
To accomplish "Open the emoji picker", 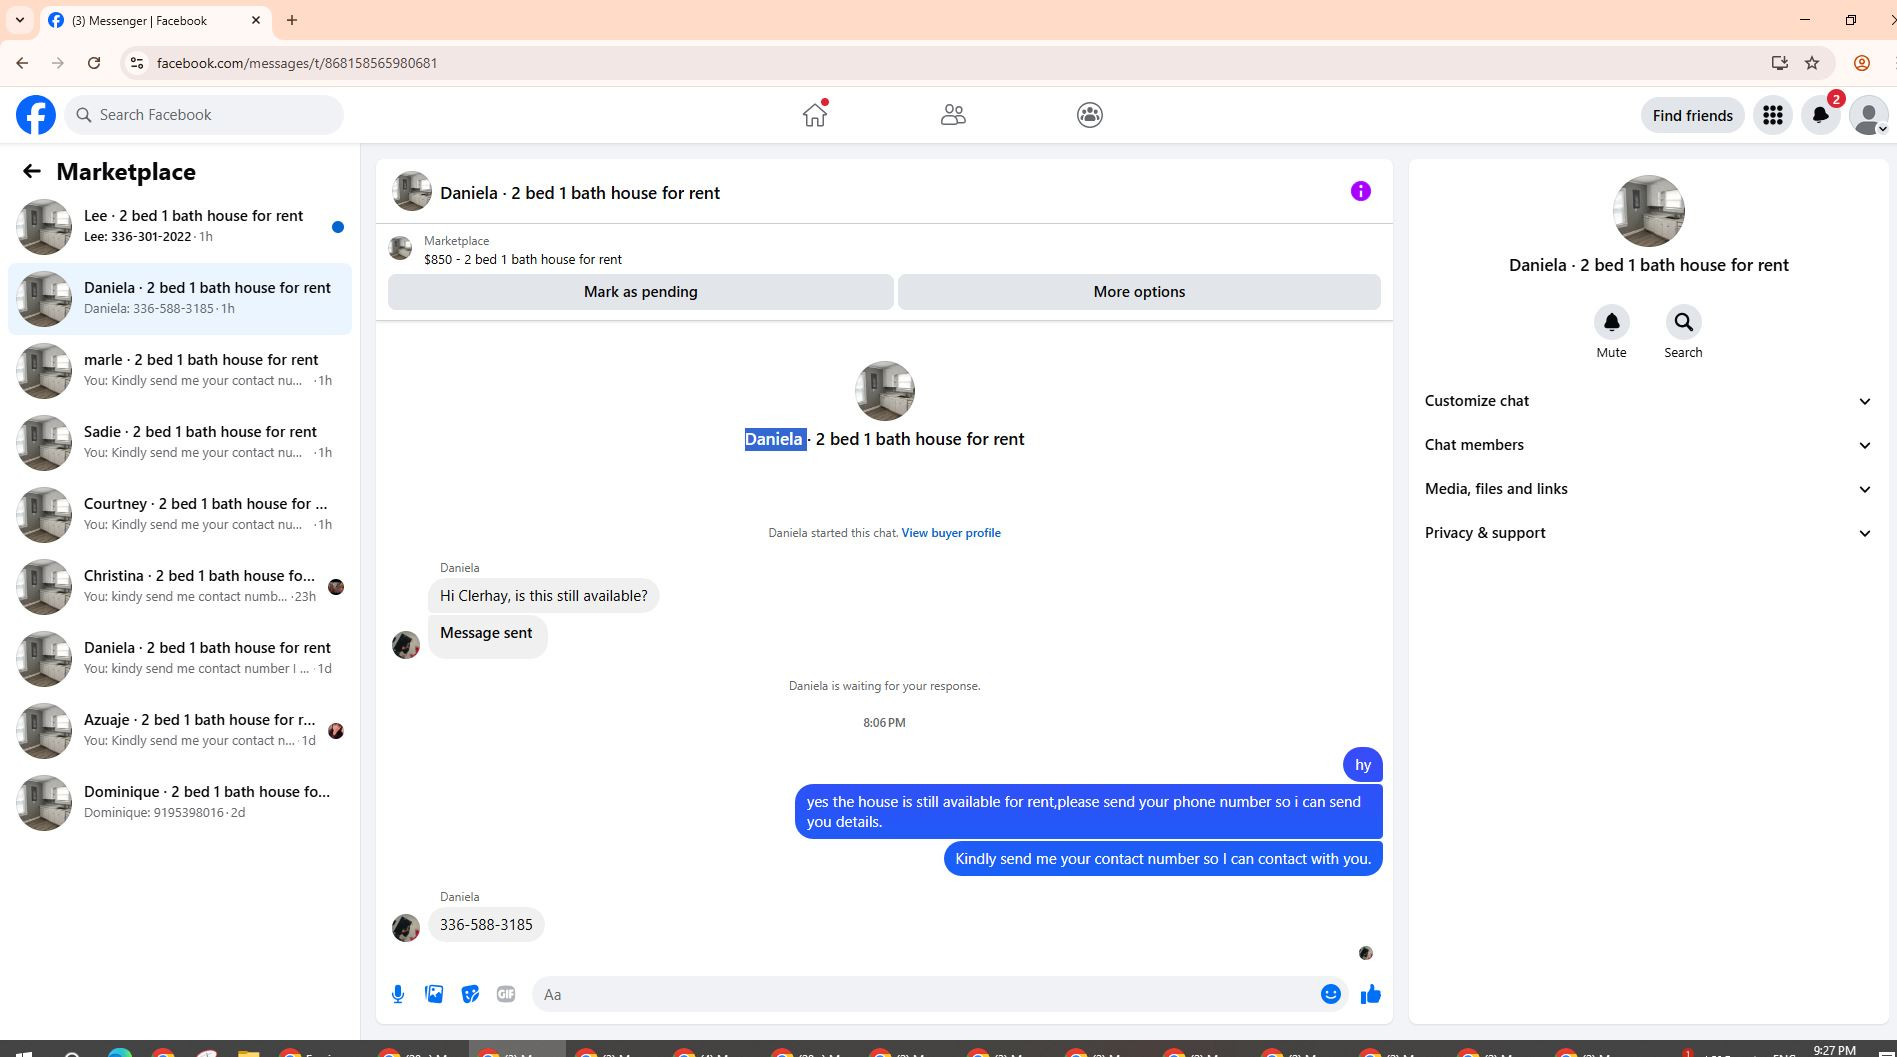I will (x=1330, y=994).
